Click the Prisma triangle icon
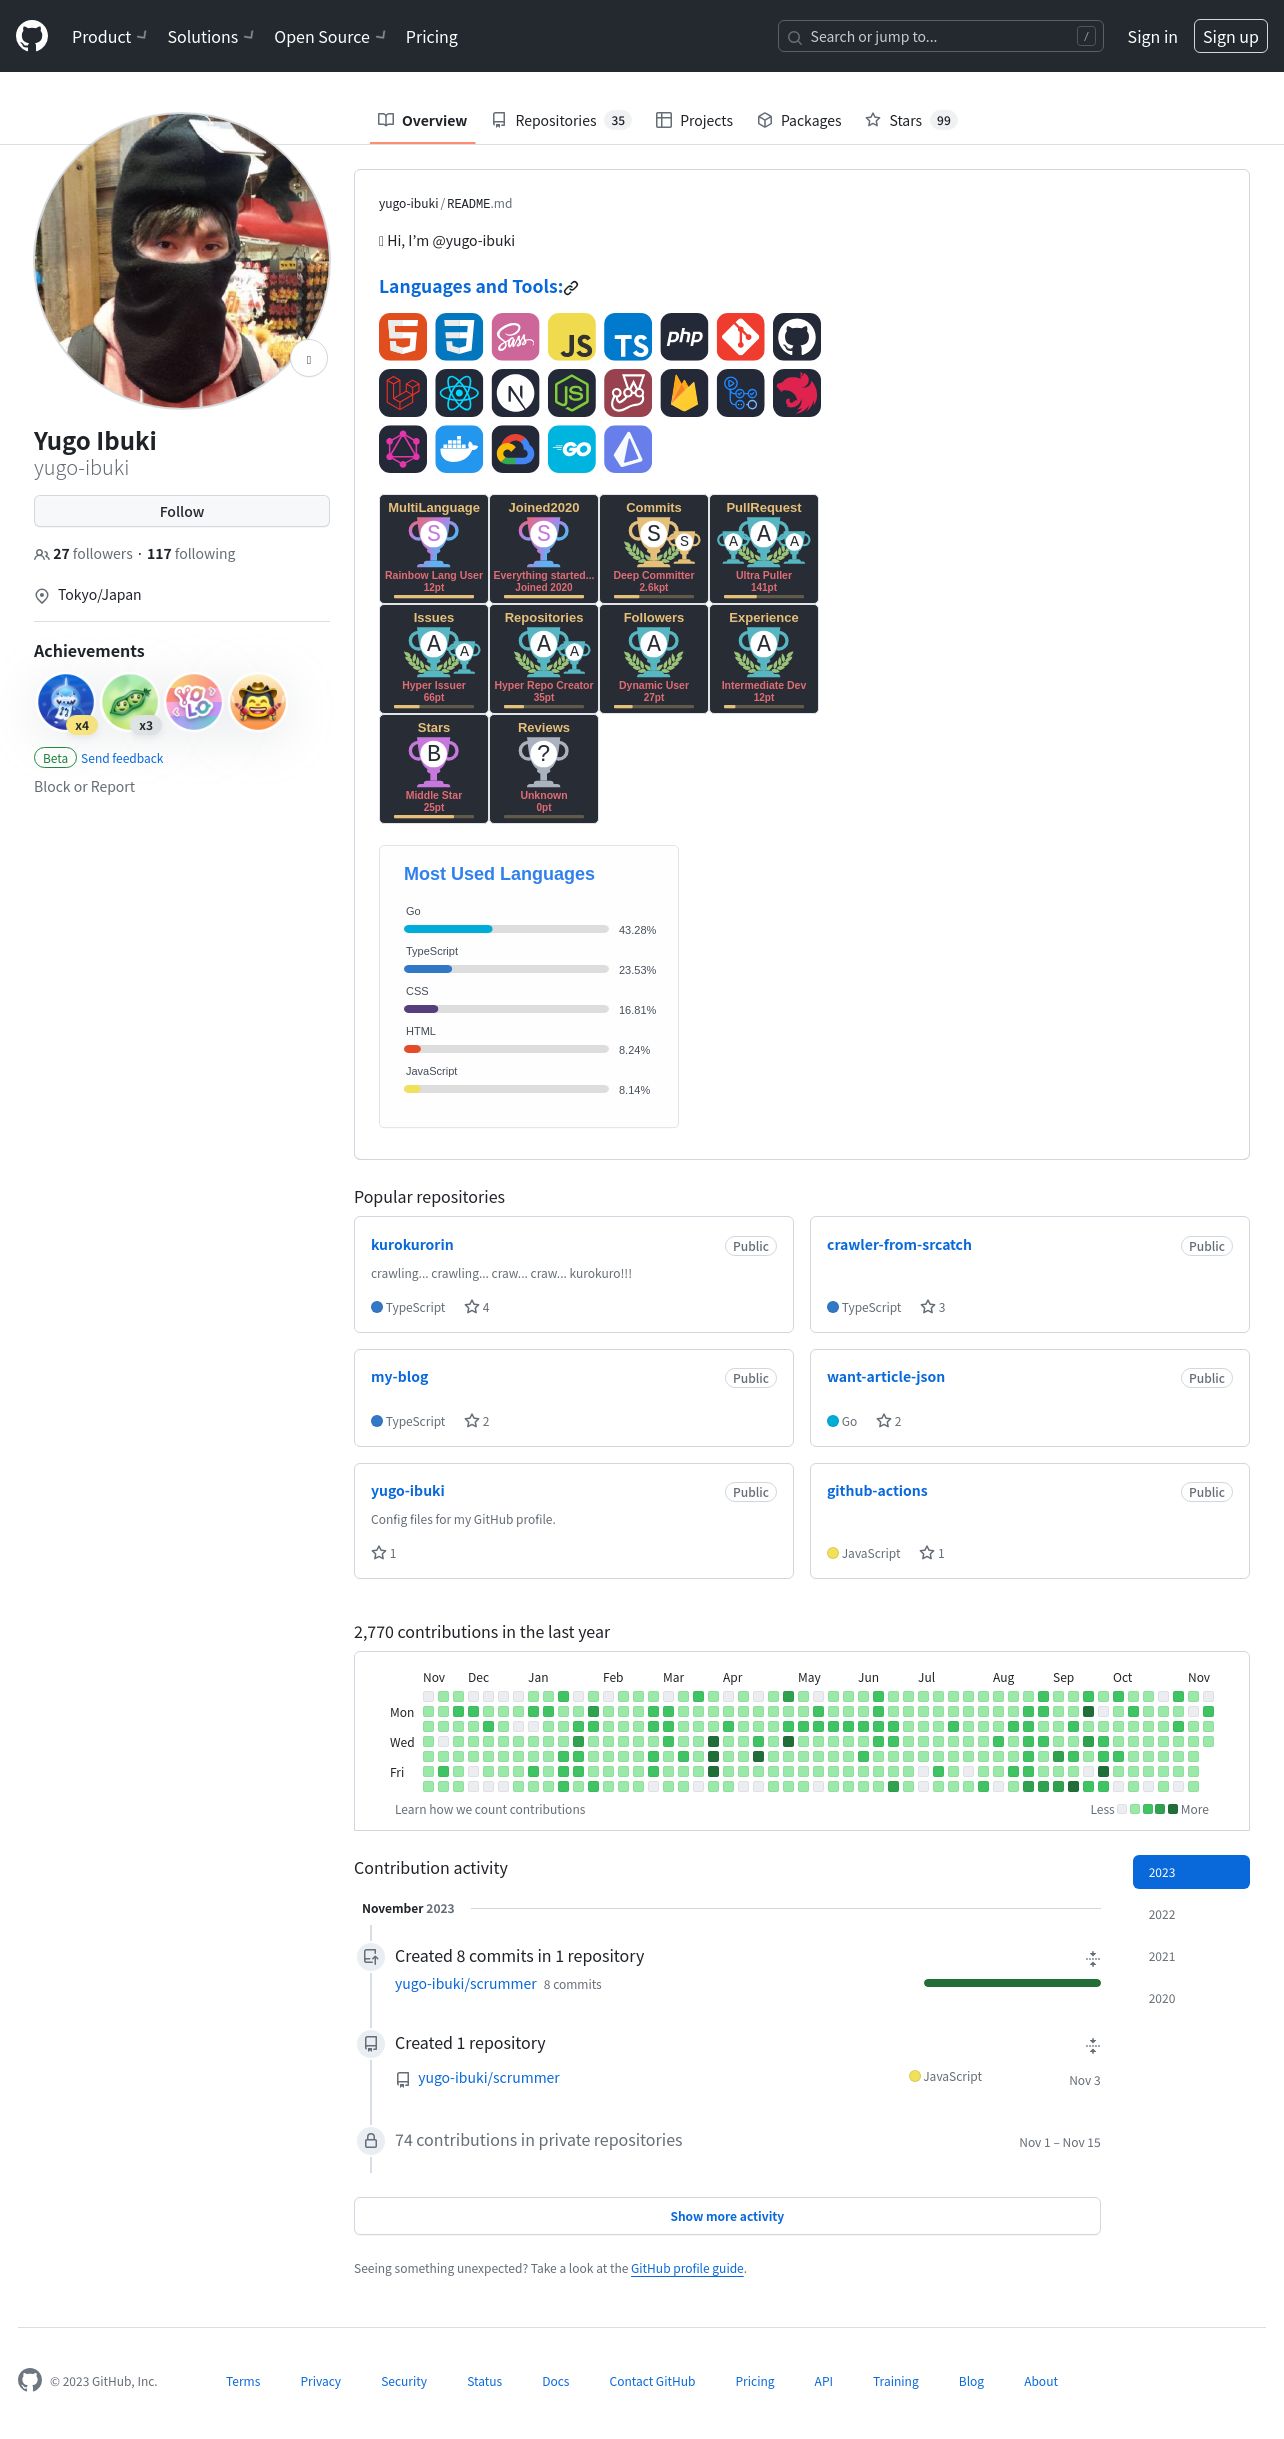Screen dimensions: 1284x2439 (x=628, y=449)
